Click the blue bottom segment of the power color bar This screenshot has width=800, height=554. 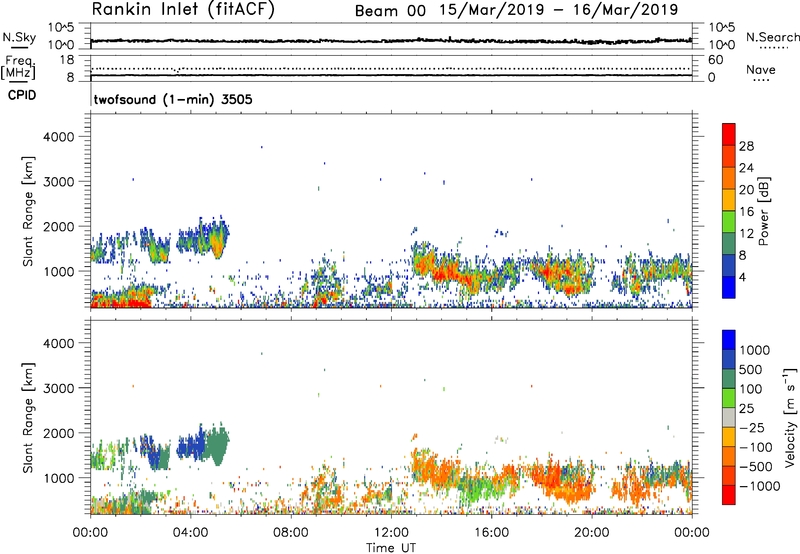point(729,287)
